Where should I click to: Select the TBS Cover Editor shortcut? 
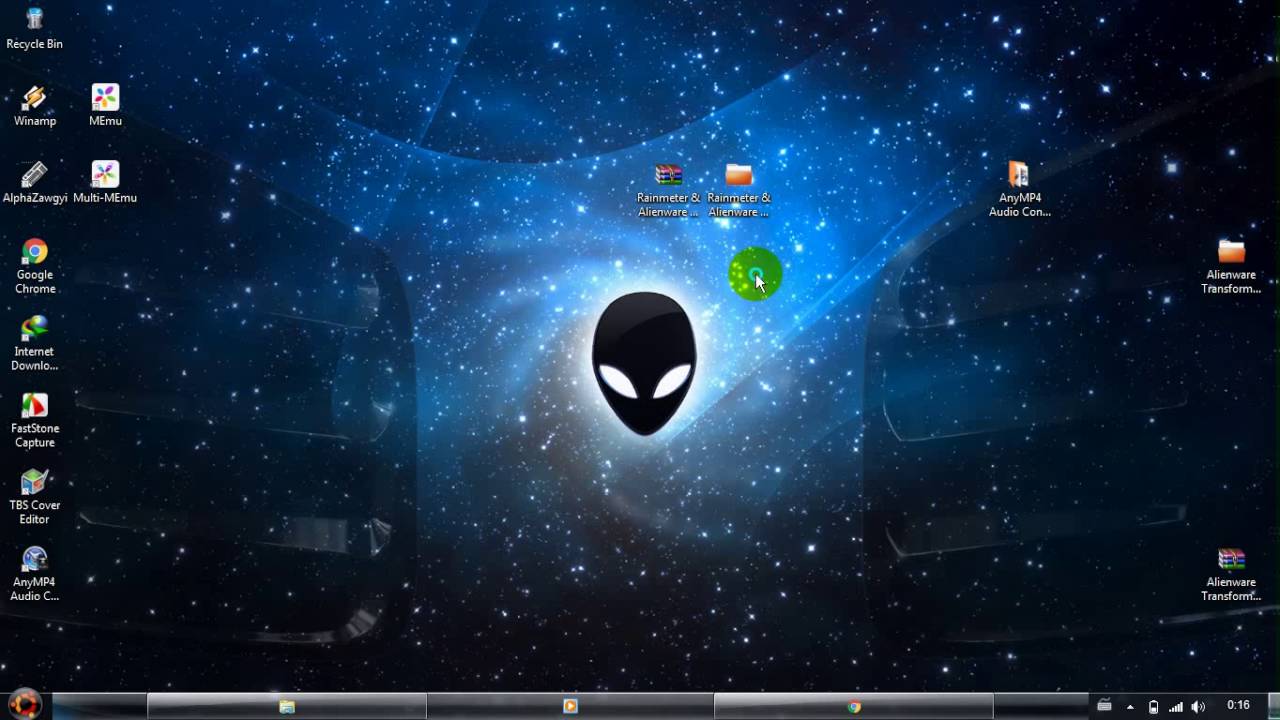[35, 497]
